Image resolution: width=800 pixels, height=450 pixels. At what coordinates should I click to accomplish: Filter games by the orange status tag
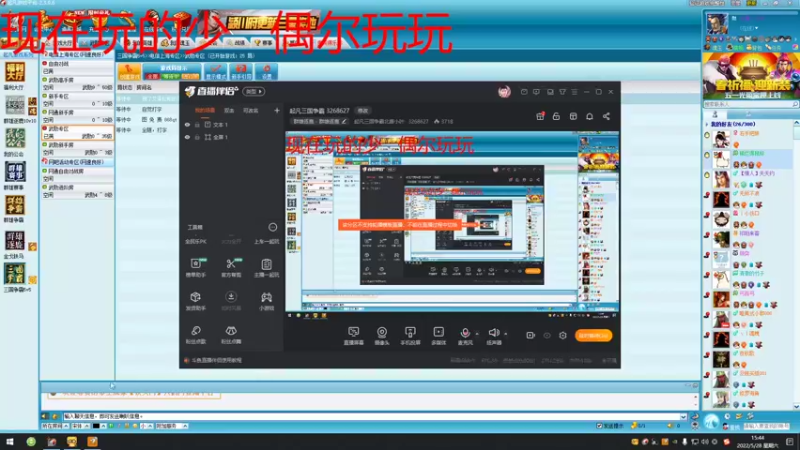(190, 77)
